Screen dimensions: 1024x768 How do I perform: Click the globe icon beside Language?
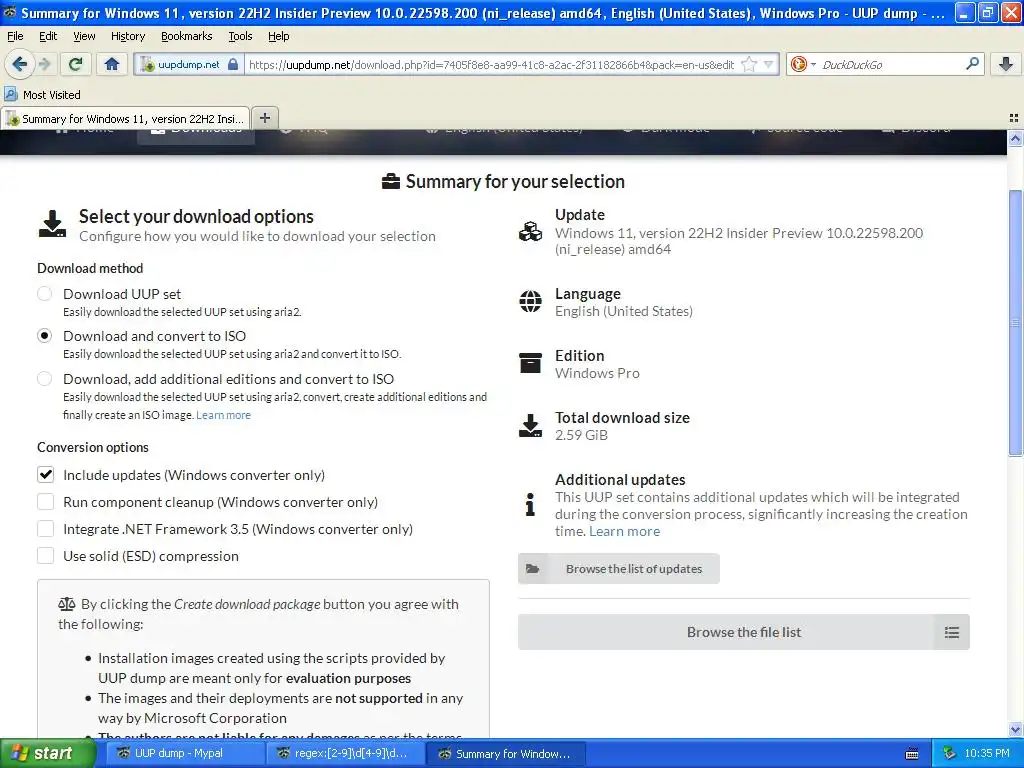530,301
